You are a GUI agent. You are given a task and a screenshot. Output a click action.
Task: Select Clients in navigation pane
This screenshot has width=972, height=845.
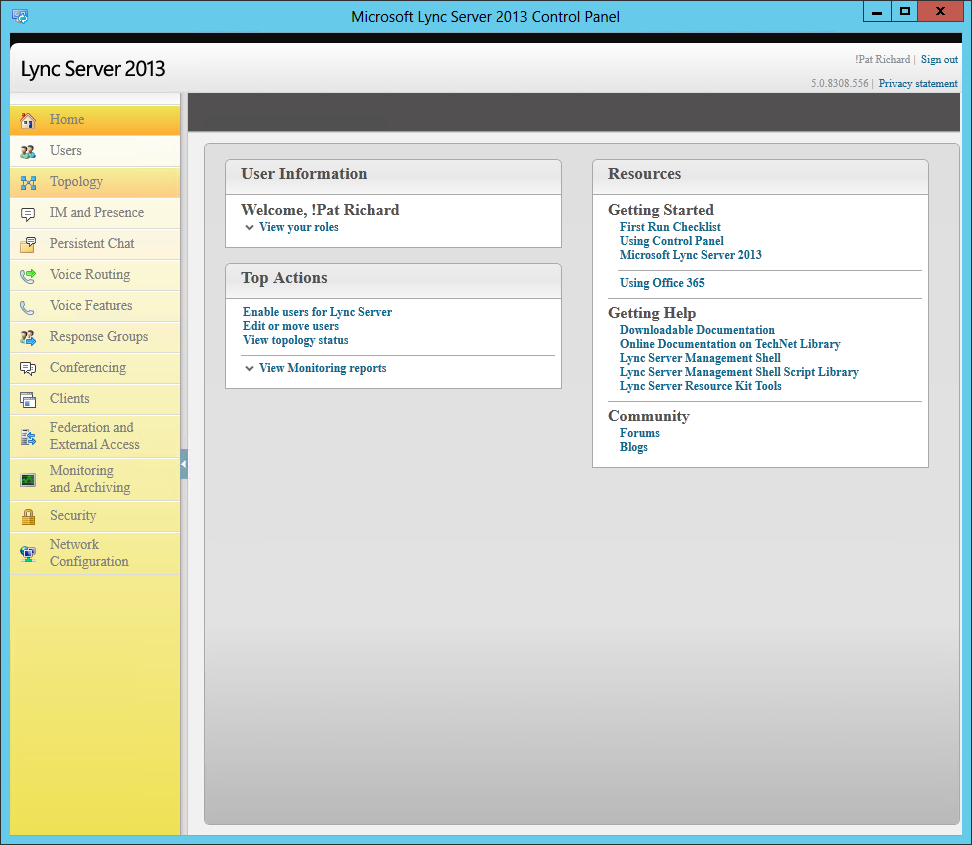coord(95,399)
